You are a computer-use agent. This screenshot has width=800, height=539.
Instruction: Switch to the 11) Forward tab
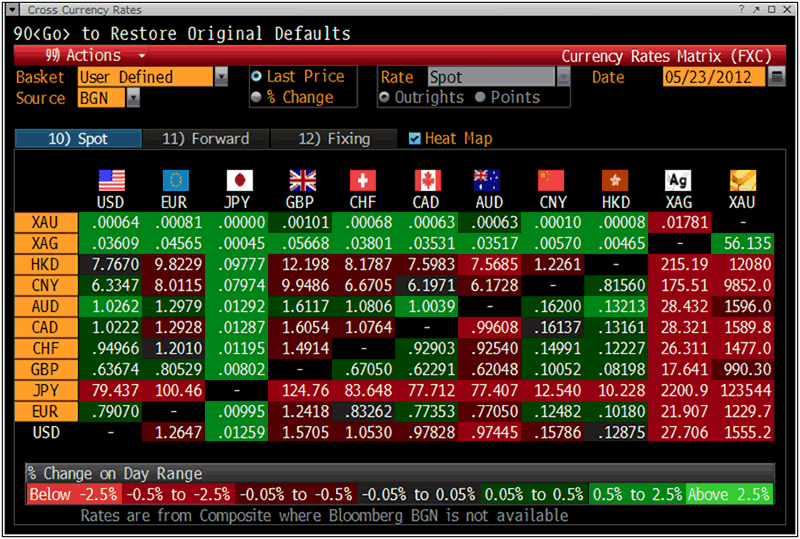pos(206,139)
